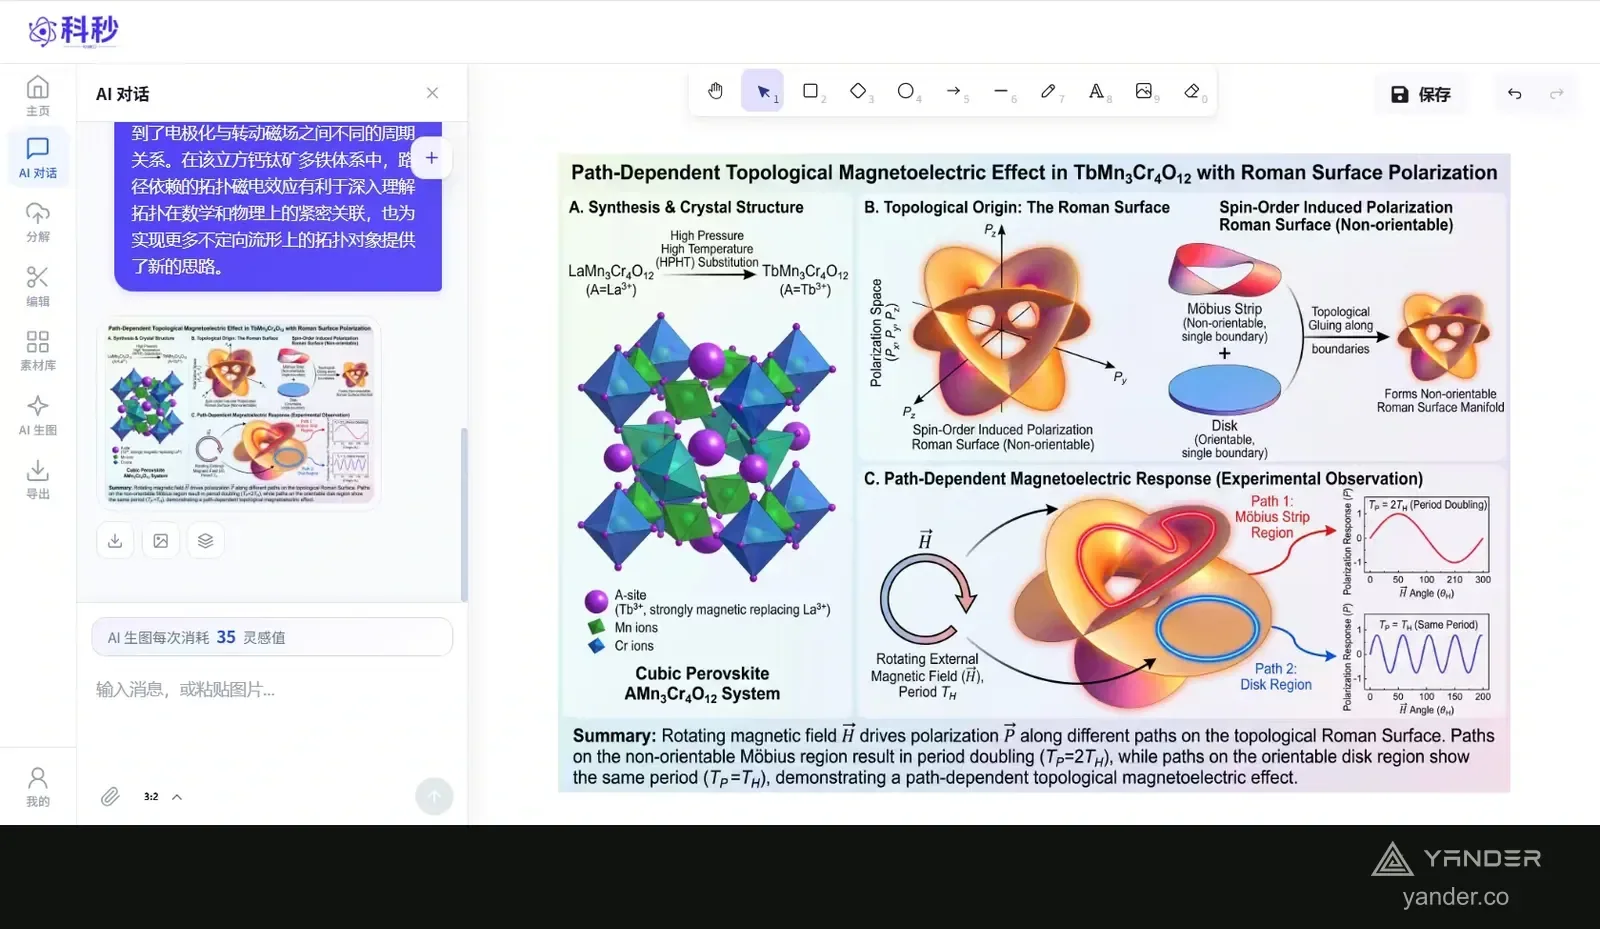Click the layers icon below the chat thumbnail
The height and width of the screenshot is (929, 1600).
pyautogui.click(x=205, y=541)
